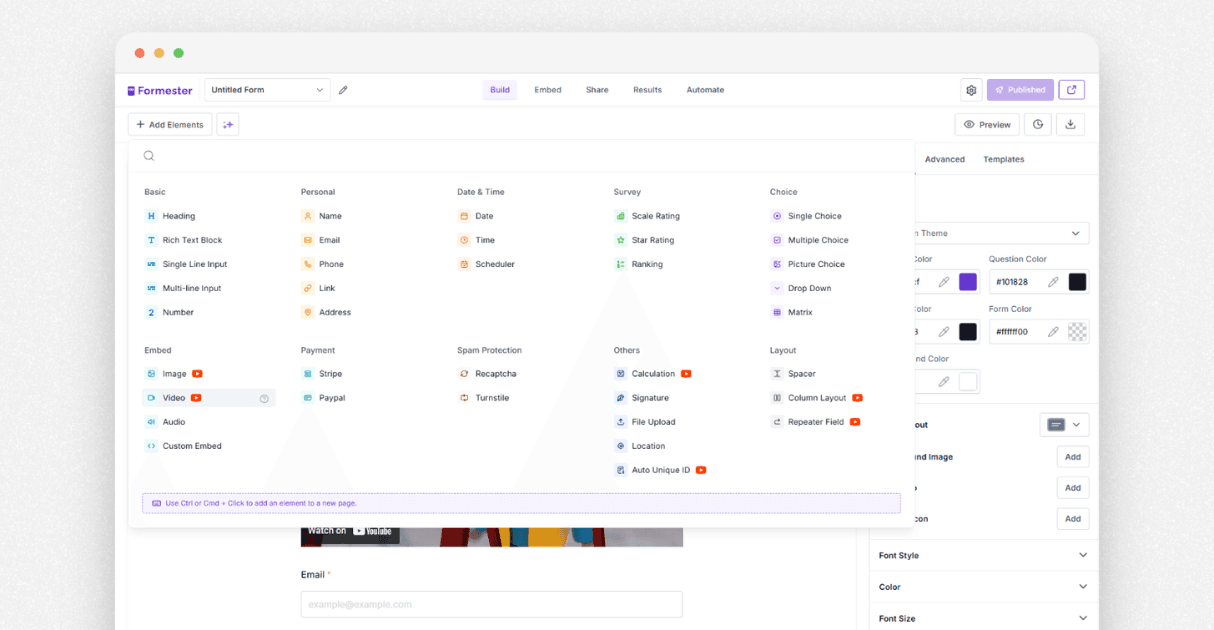Viewport: 1214px width, 630px height.
Task: Rename the form using the pencil icon
Action: tap(343, 89)
